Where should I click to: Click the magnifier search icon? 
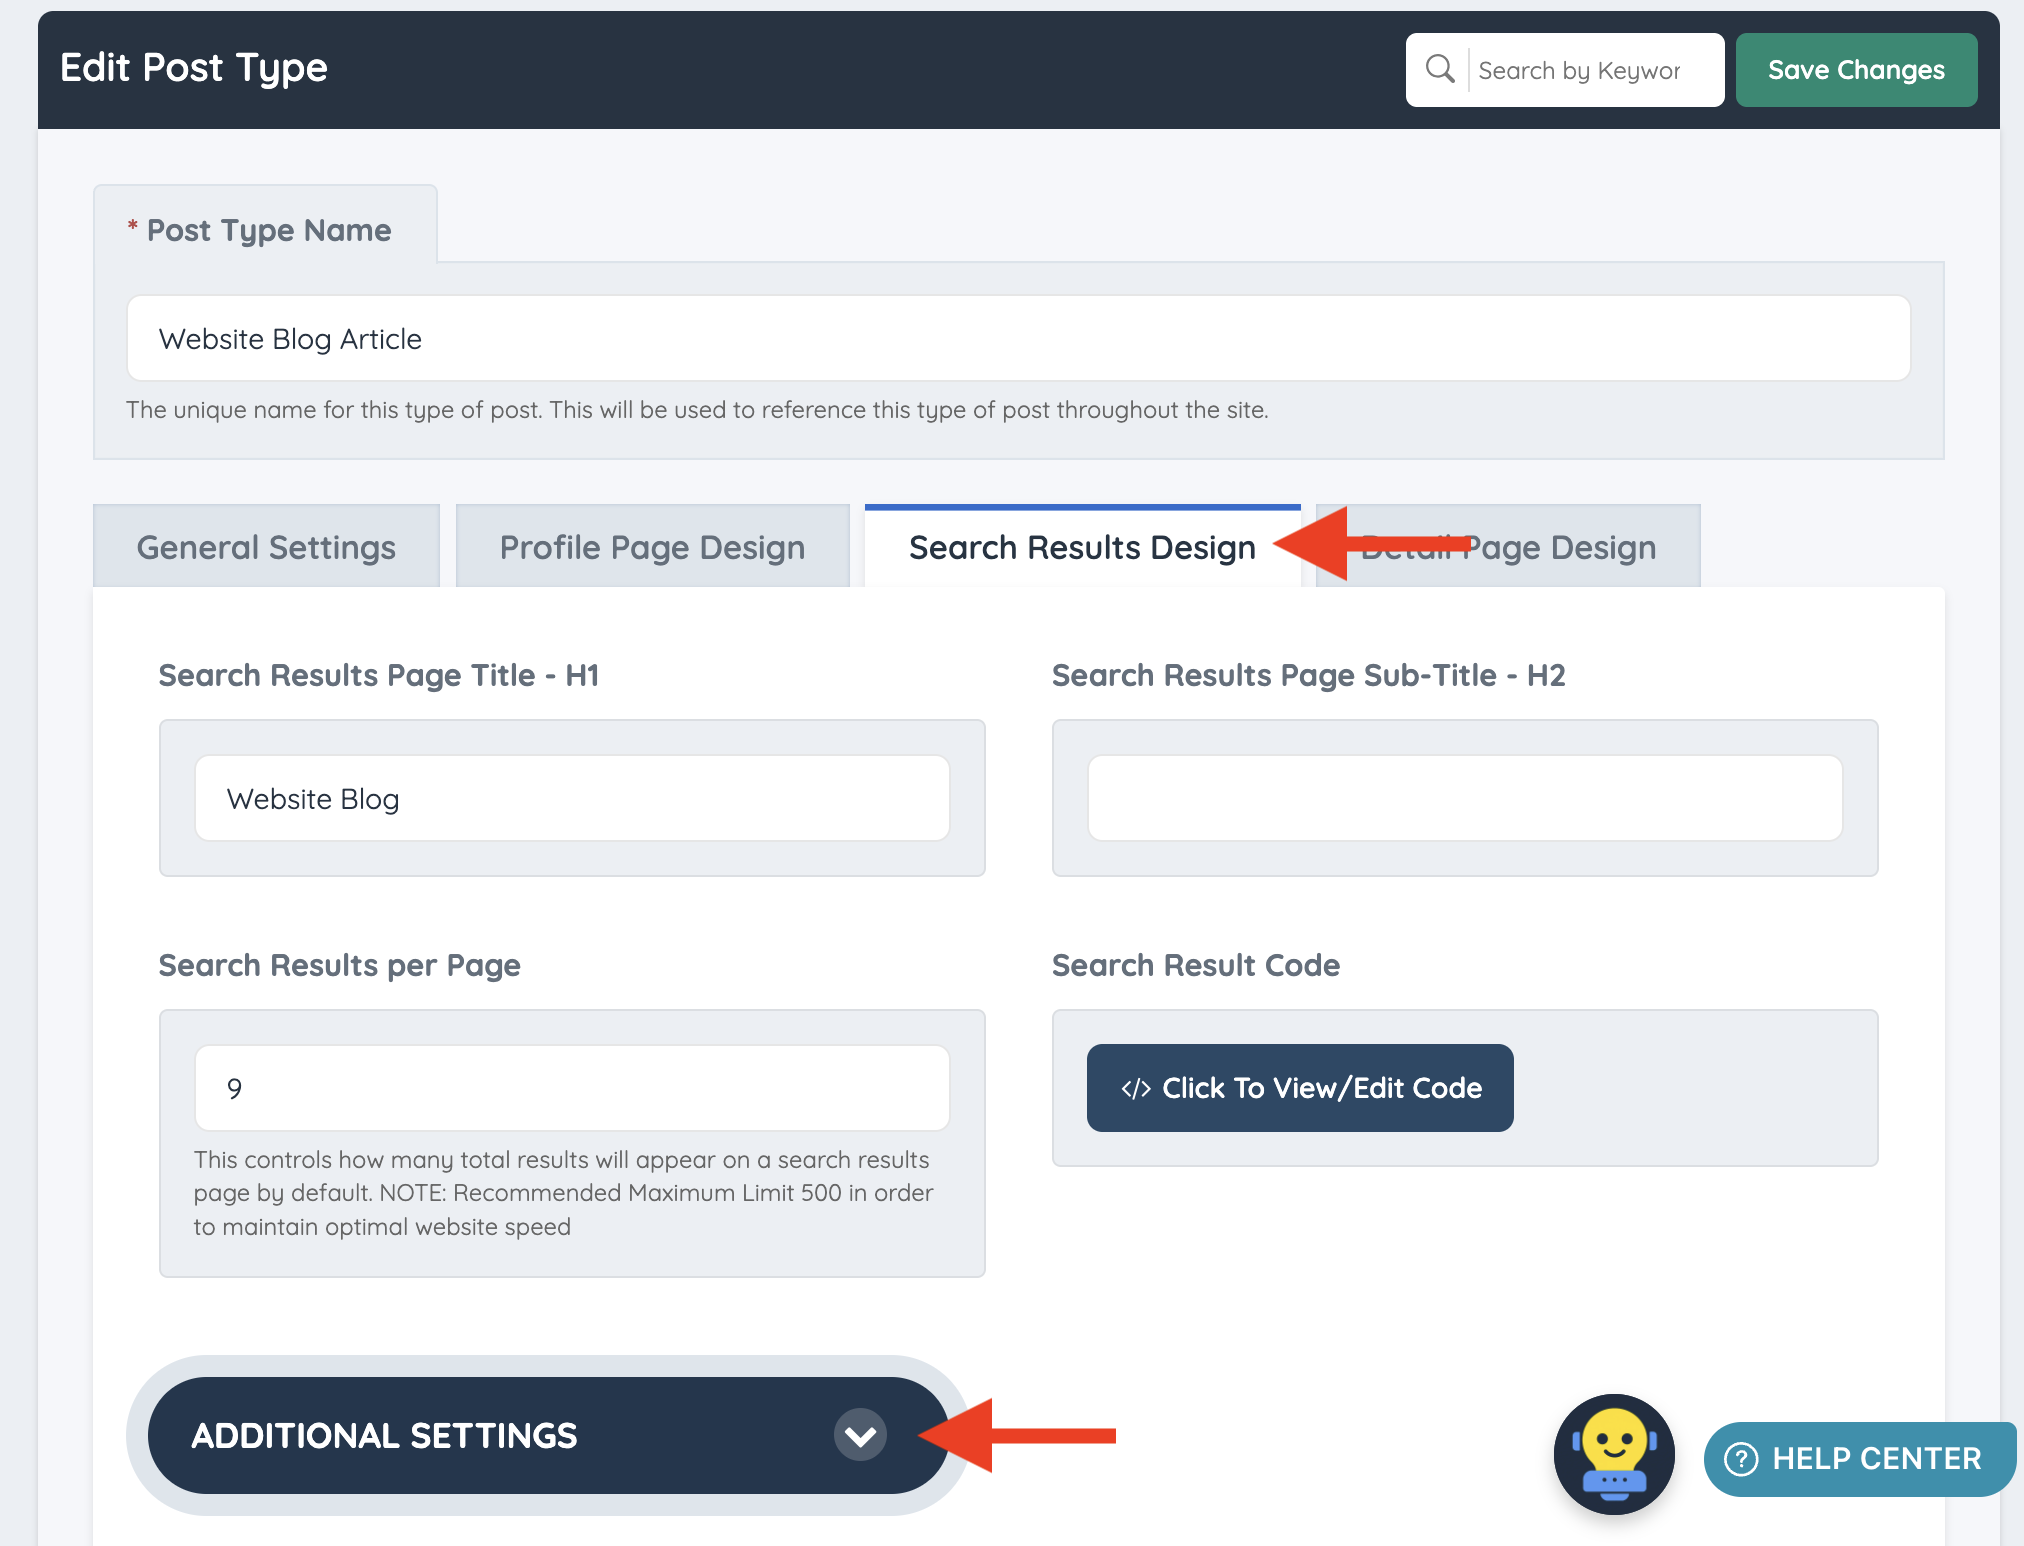pyautogui.click(x=1439, y=69)
